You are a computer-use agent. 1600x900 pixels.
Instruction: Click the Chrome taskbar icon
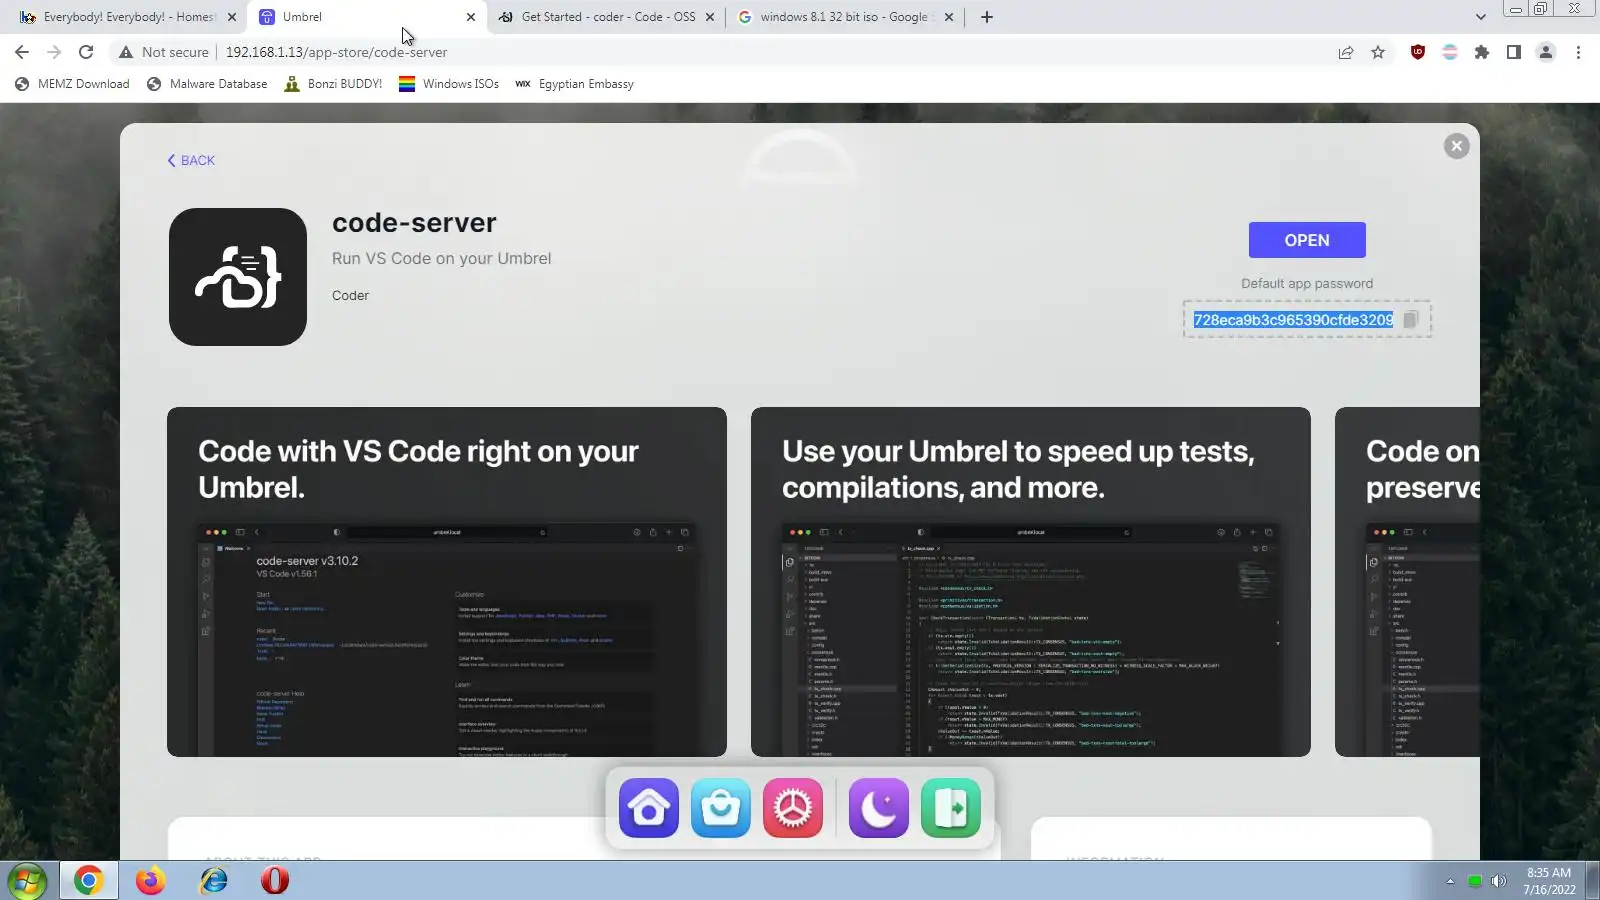coord(88,881)
